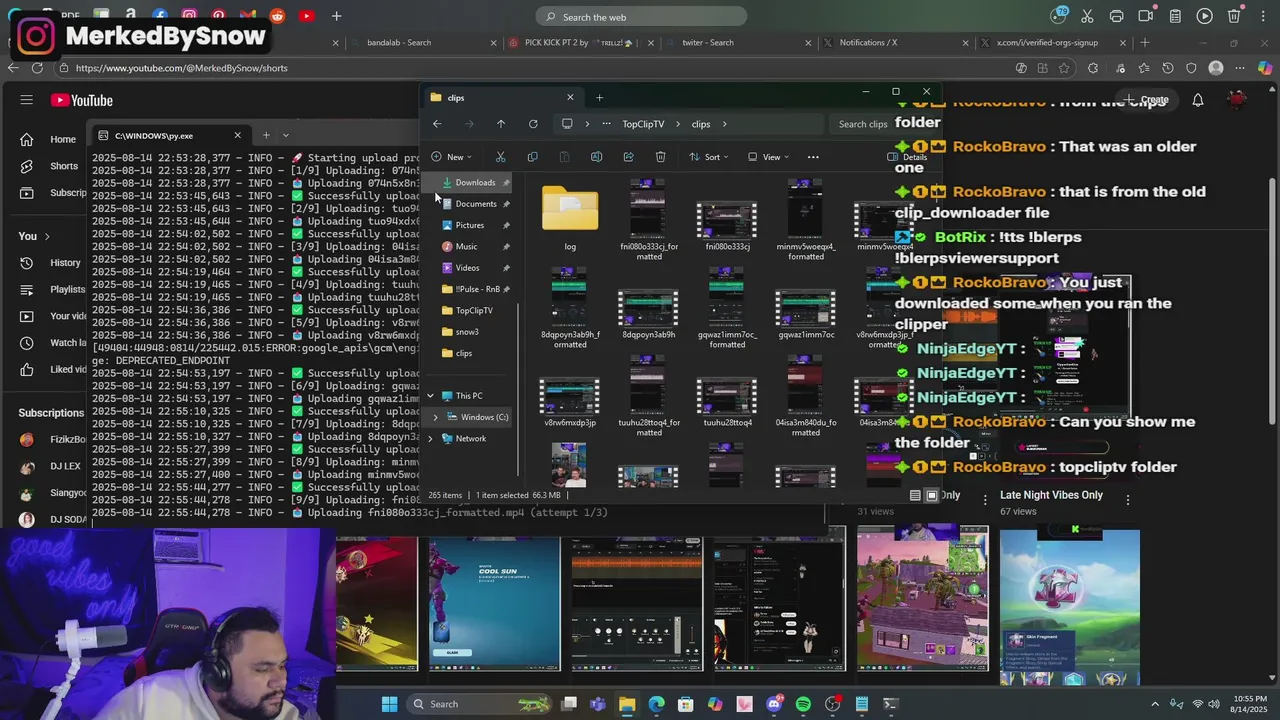The image size is (1280, 720).
Task: Rename the selected file in Explorer
Action: coord(596,157)
